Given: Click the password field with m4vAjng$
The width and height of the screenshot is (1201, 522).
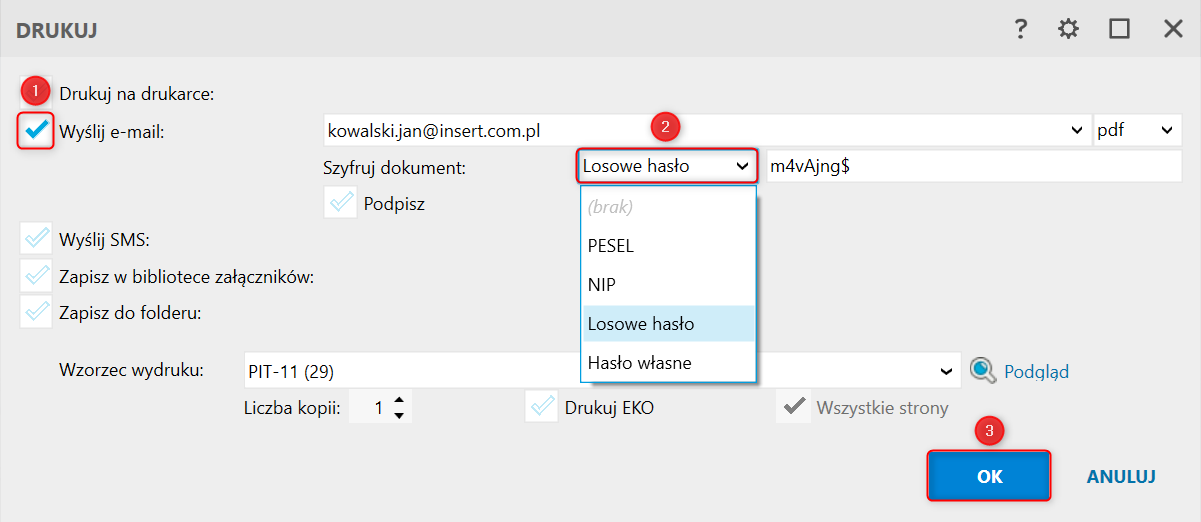Looking at the screenshot, I should (x=973, y=167).
